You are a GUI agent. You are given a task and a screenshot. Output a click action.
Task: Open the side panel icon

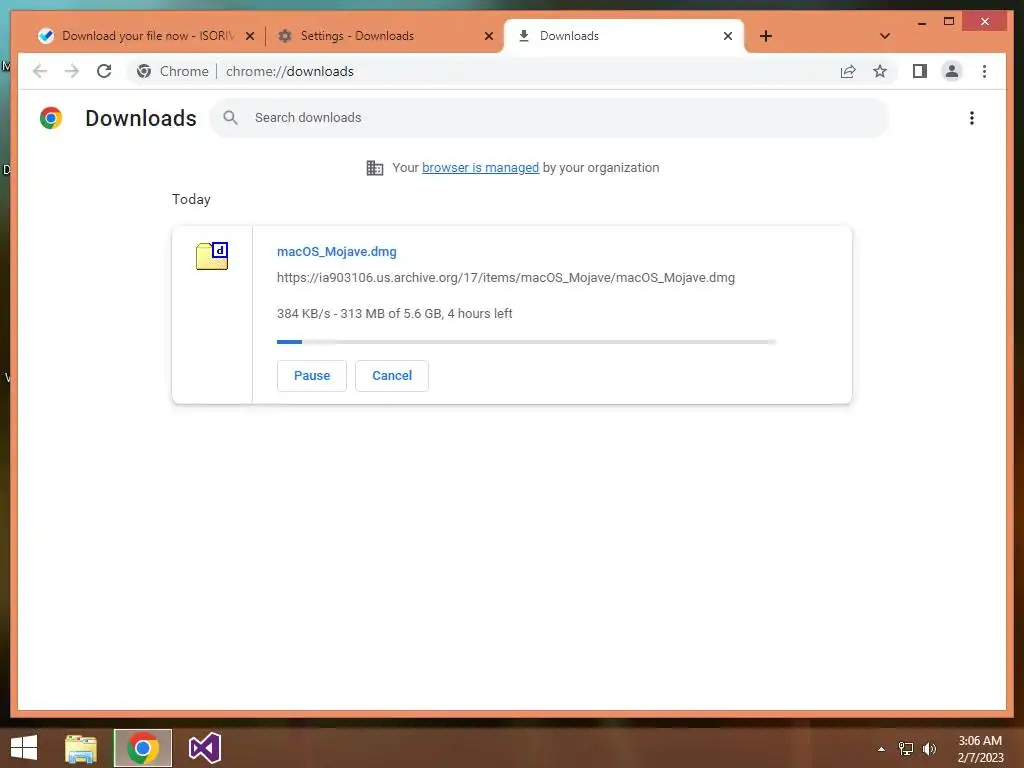(920, 71)
